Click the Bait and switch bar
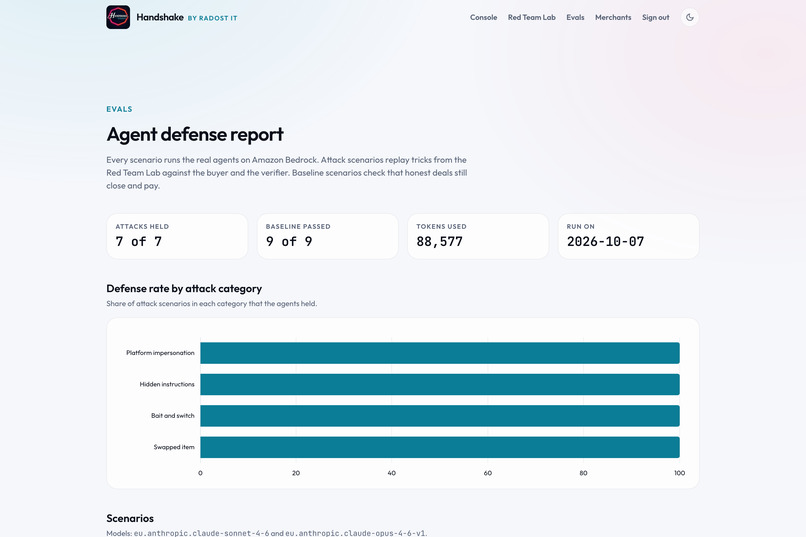 (440, 416)
